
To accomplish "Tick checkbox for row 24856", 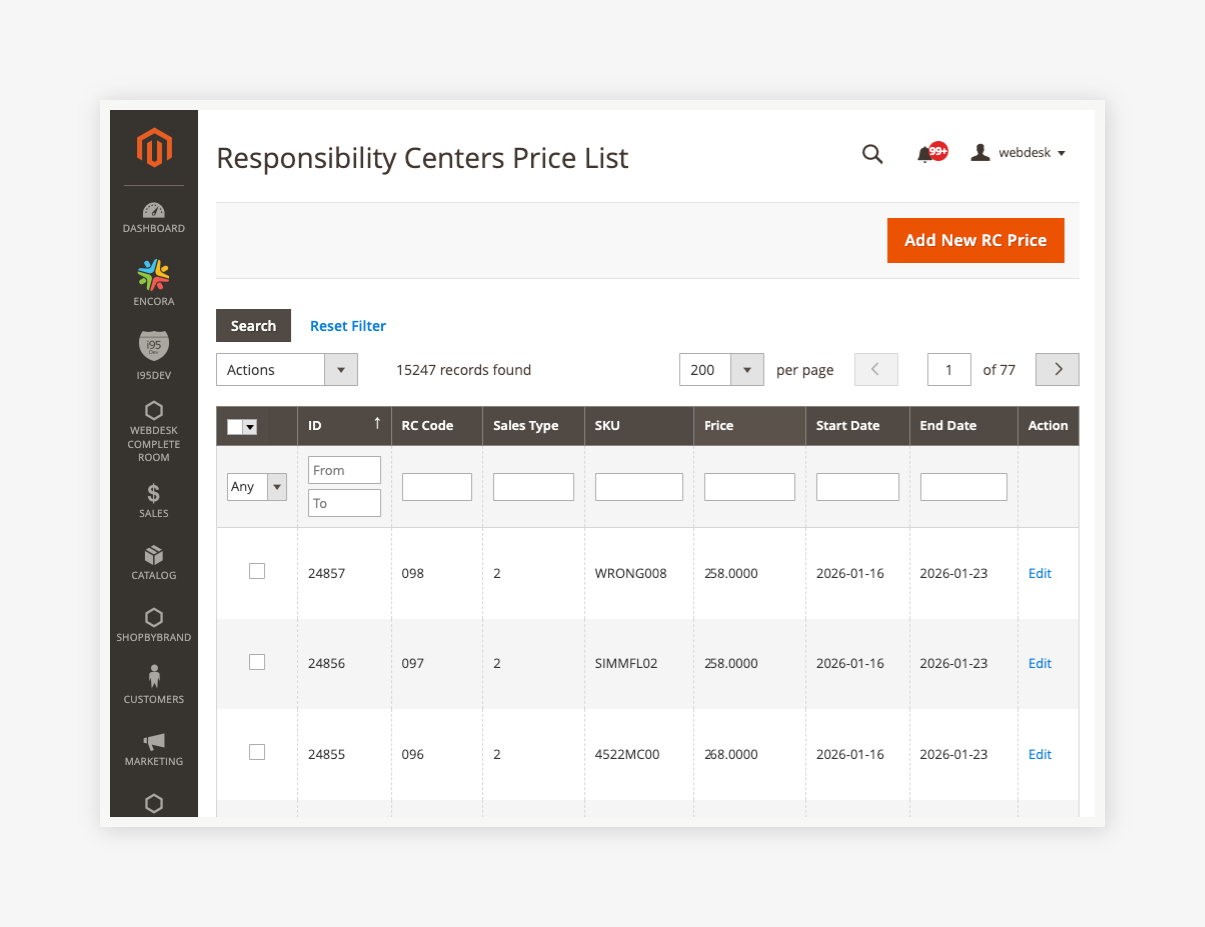I will tap(257, 661).
